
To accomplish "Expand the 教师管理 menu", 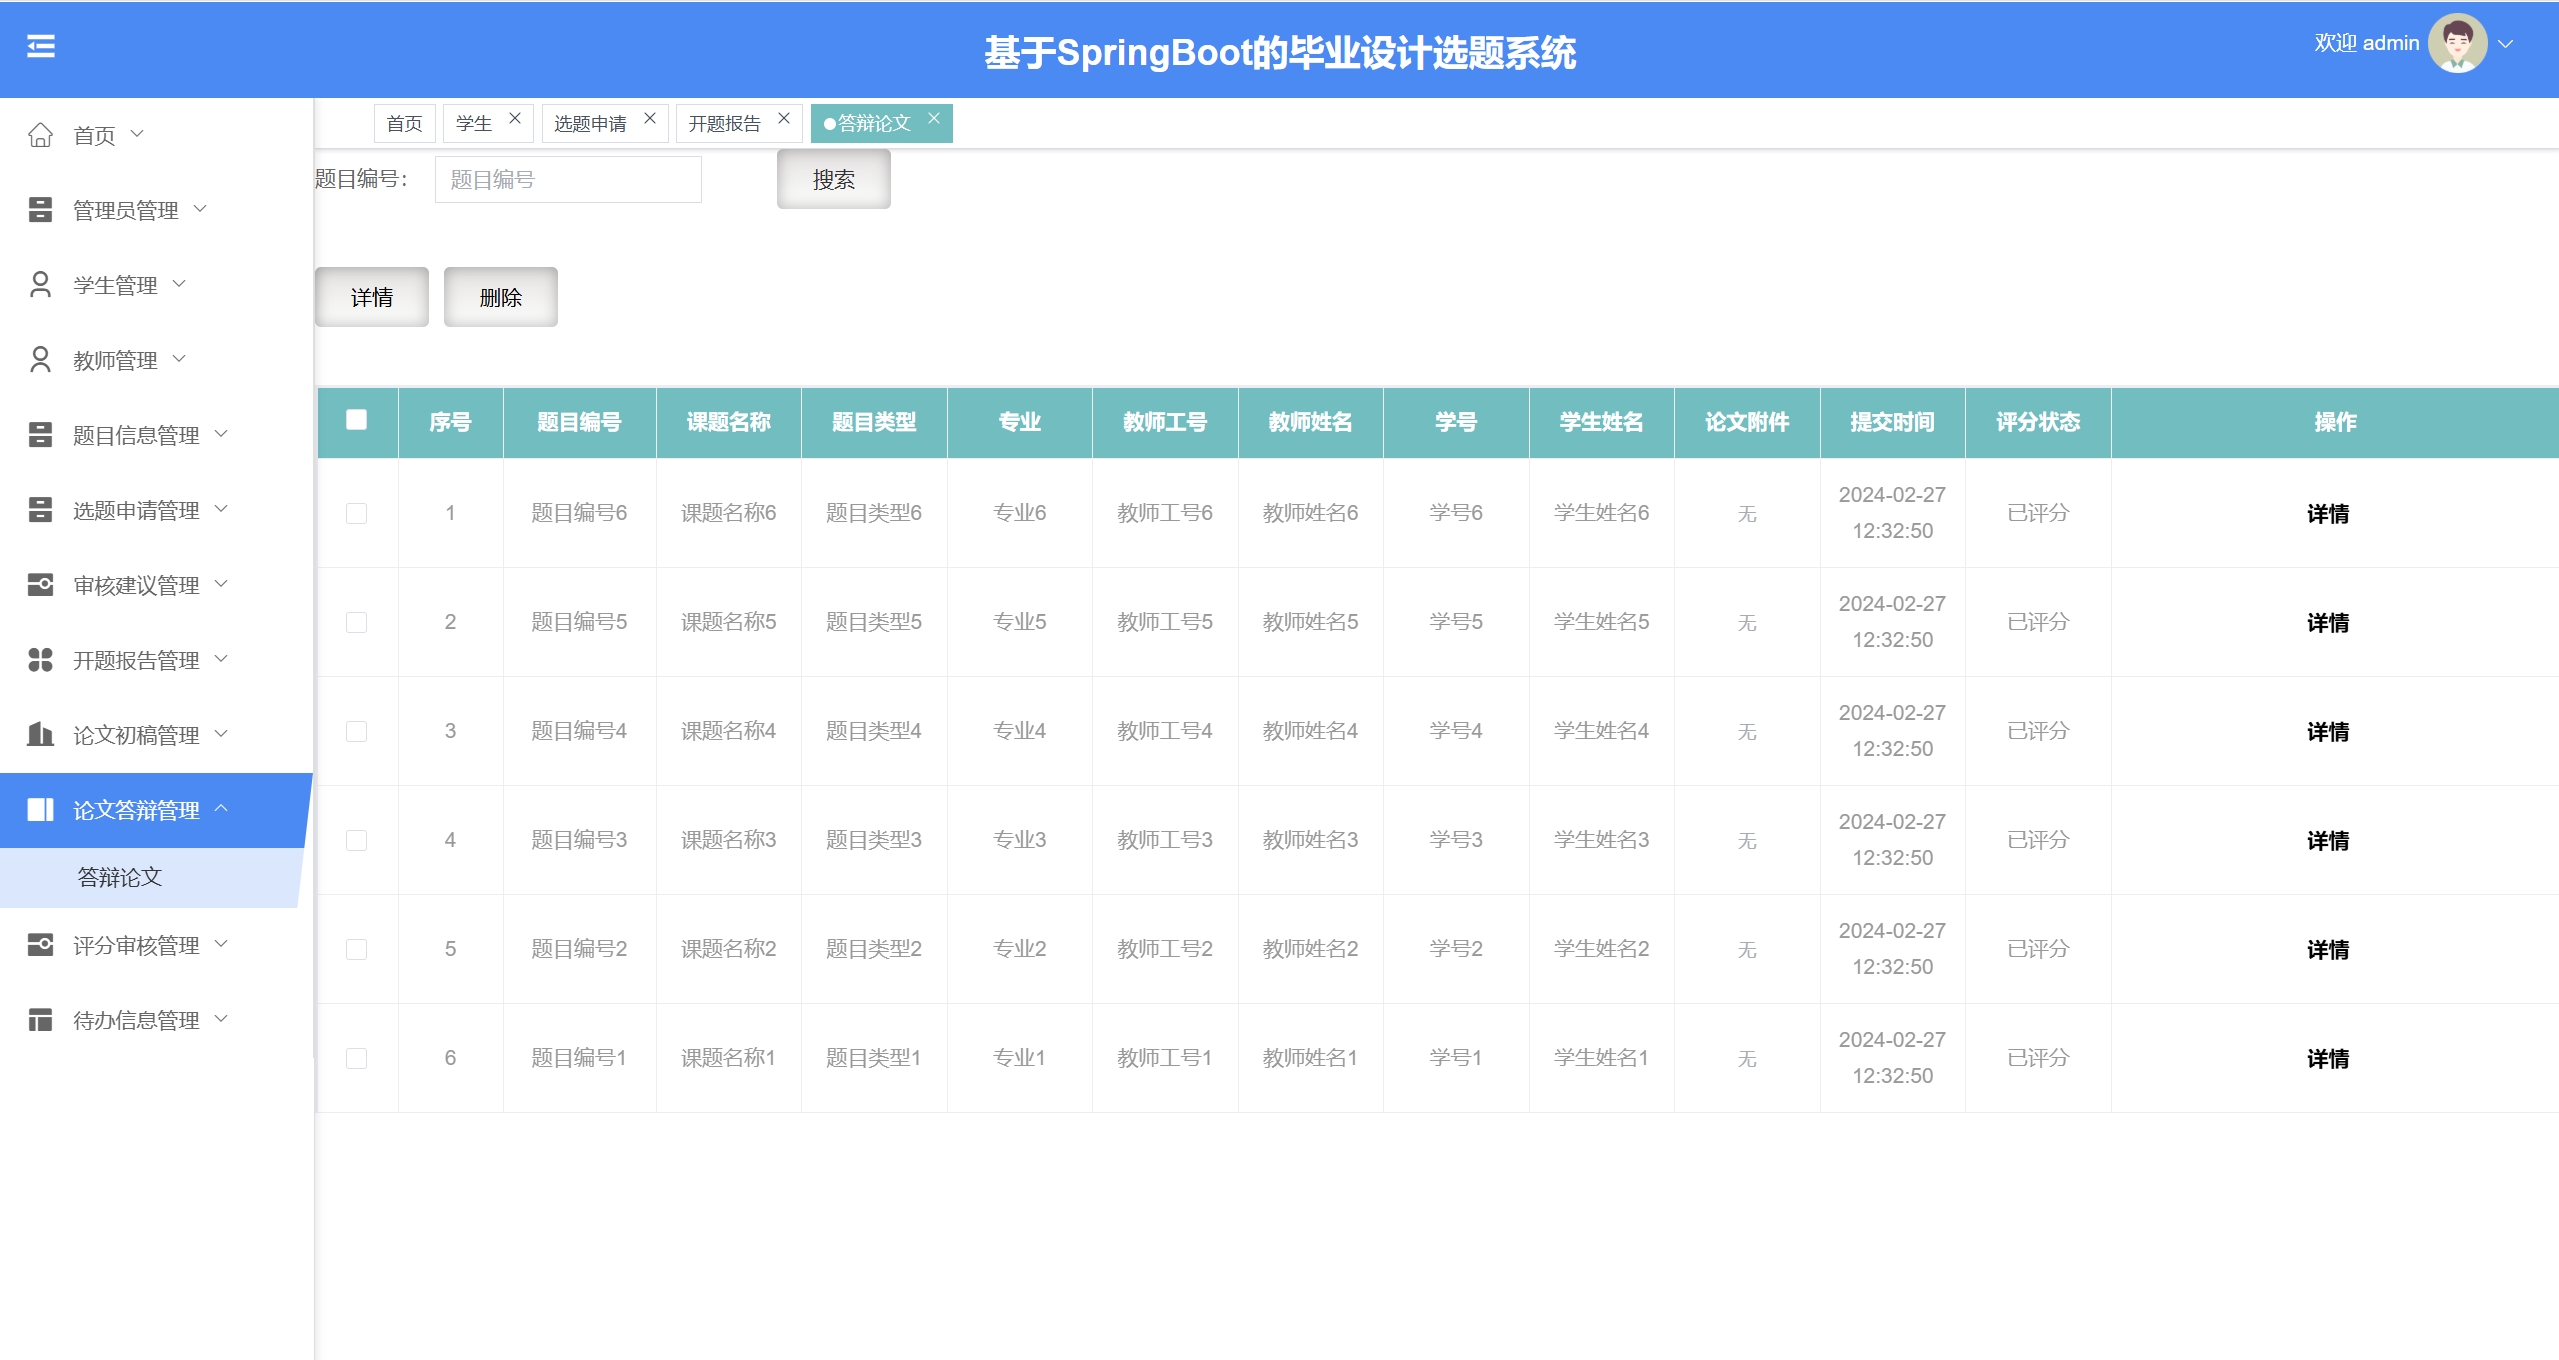I will [180, 359].
